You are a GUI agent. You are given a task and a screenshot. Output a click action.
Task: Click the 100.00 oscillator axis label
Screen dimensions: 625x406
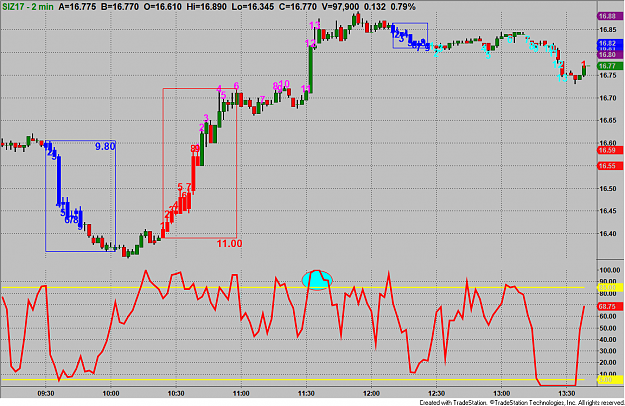(609, 270)
